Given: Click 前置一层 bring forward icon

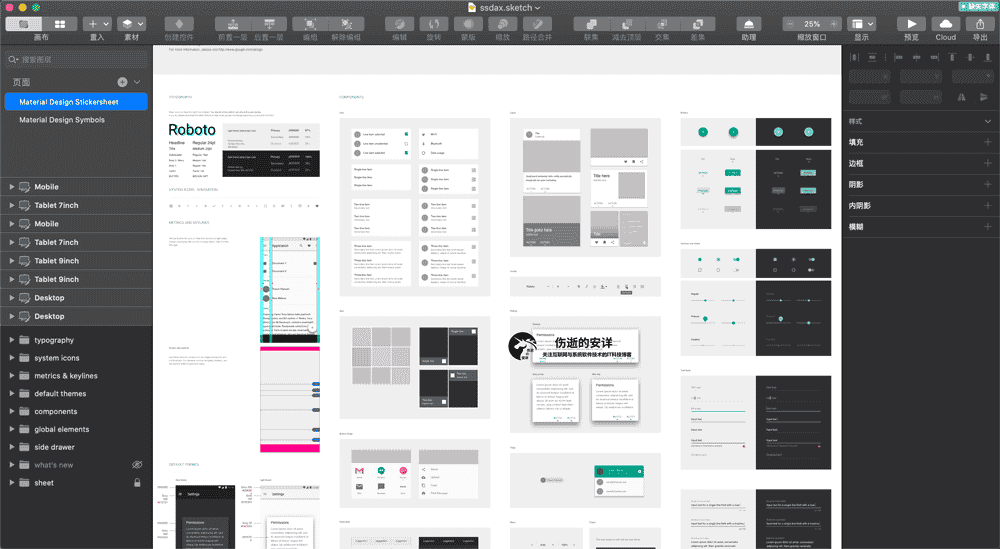Looking at the screenshot, I should click(x=233, y=24).
